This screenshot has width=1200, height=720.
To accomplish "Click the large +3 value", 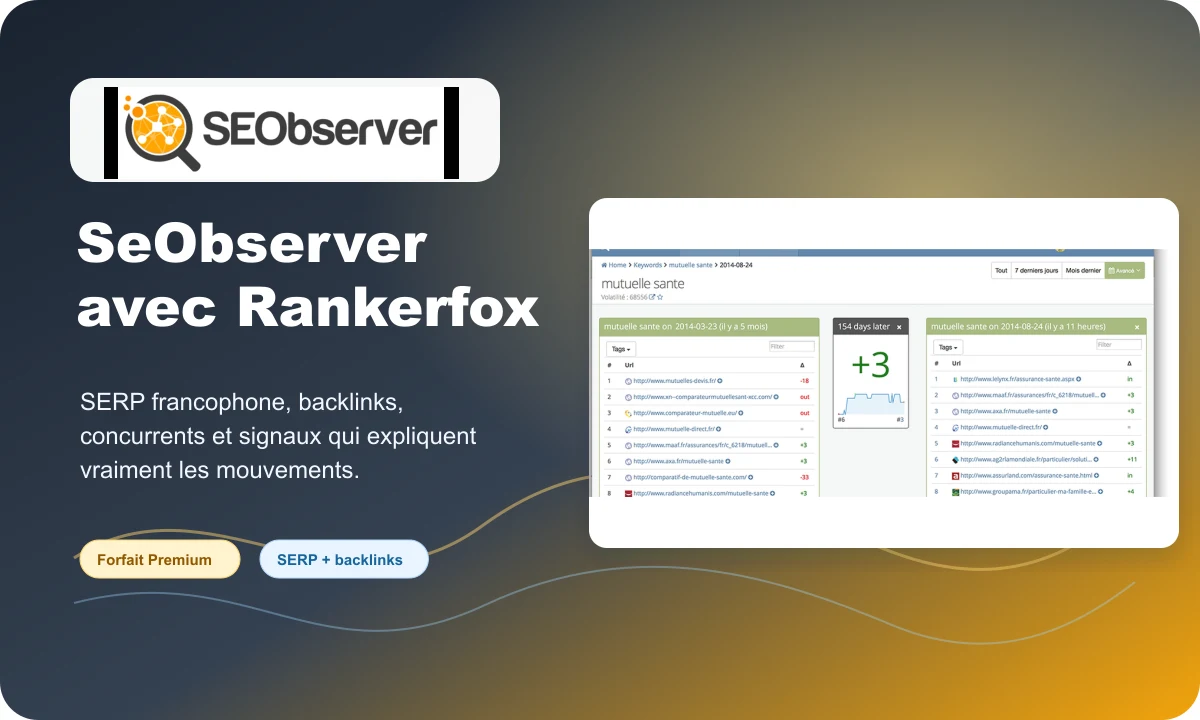I will [871, 364].
